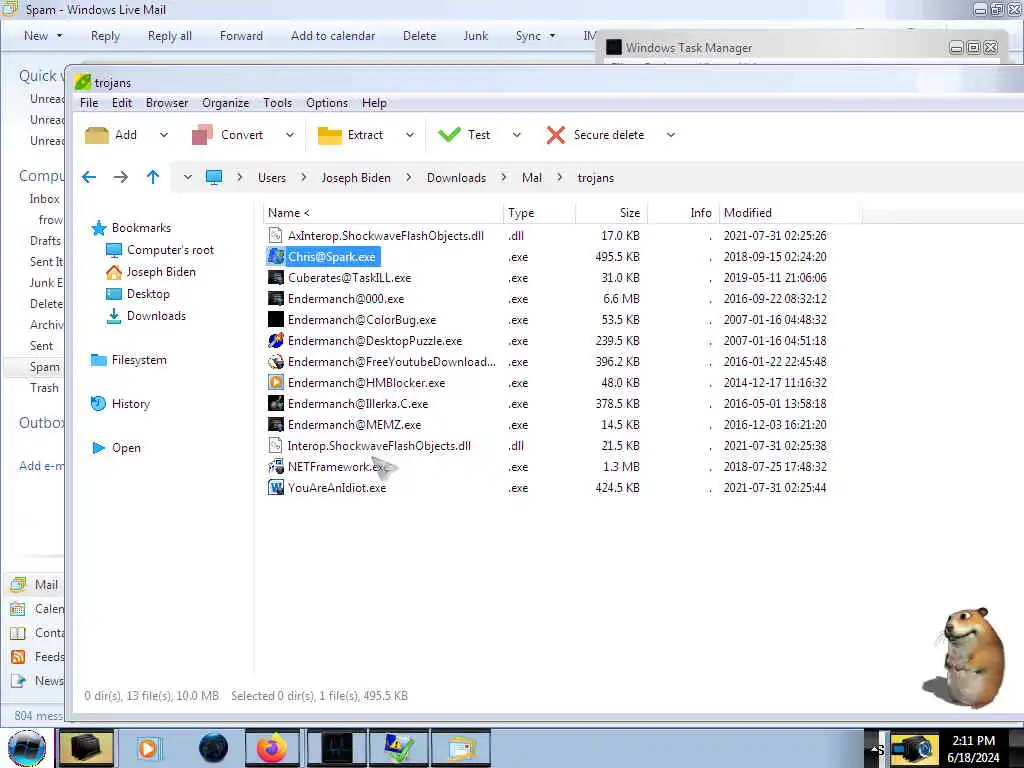Click Users in the breadcrumb path

tap(272, 178)
